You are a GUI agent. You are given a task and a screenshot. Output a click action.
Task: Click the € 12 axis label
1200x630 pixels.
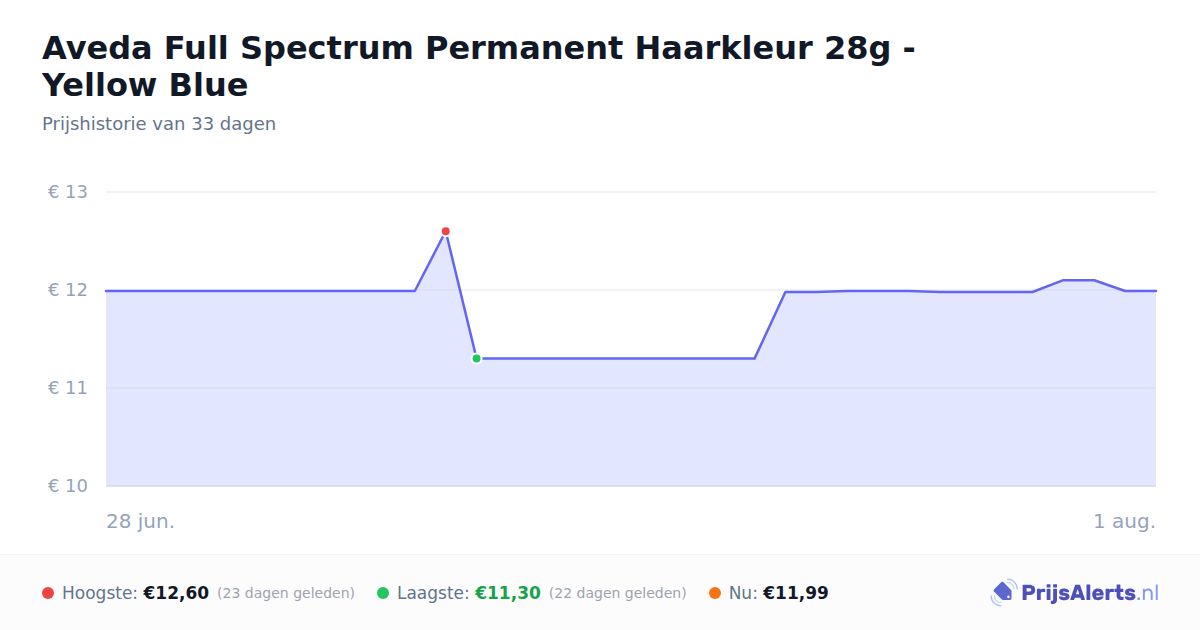coord(68,290)
